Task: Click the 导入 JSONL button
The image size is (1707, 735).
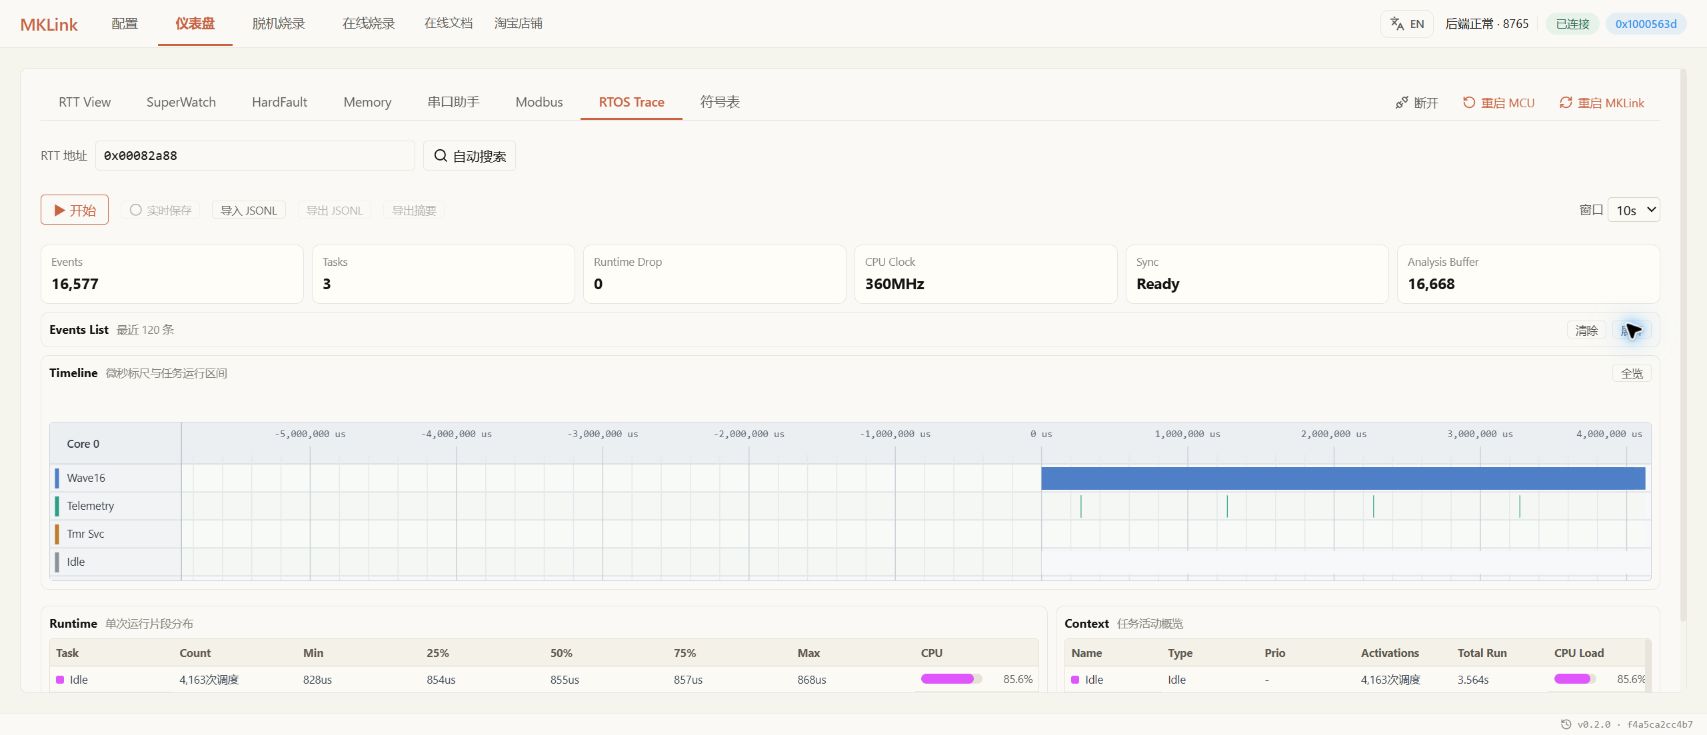Action: click(x=249, y=210)
